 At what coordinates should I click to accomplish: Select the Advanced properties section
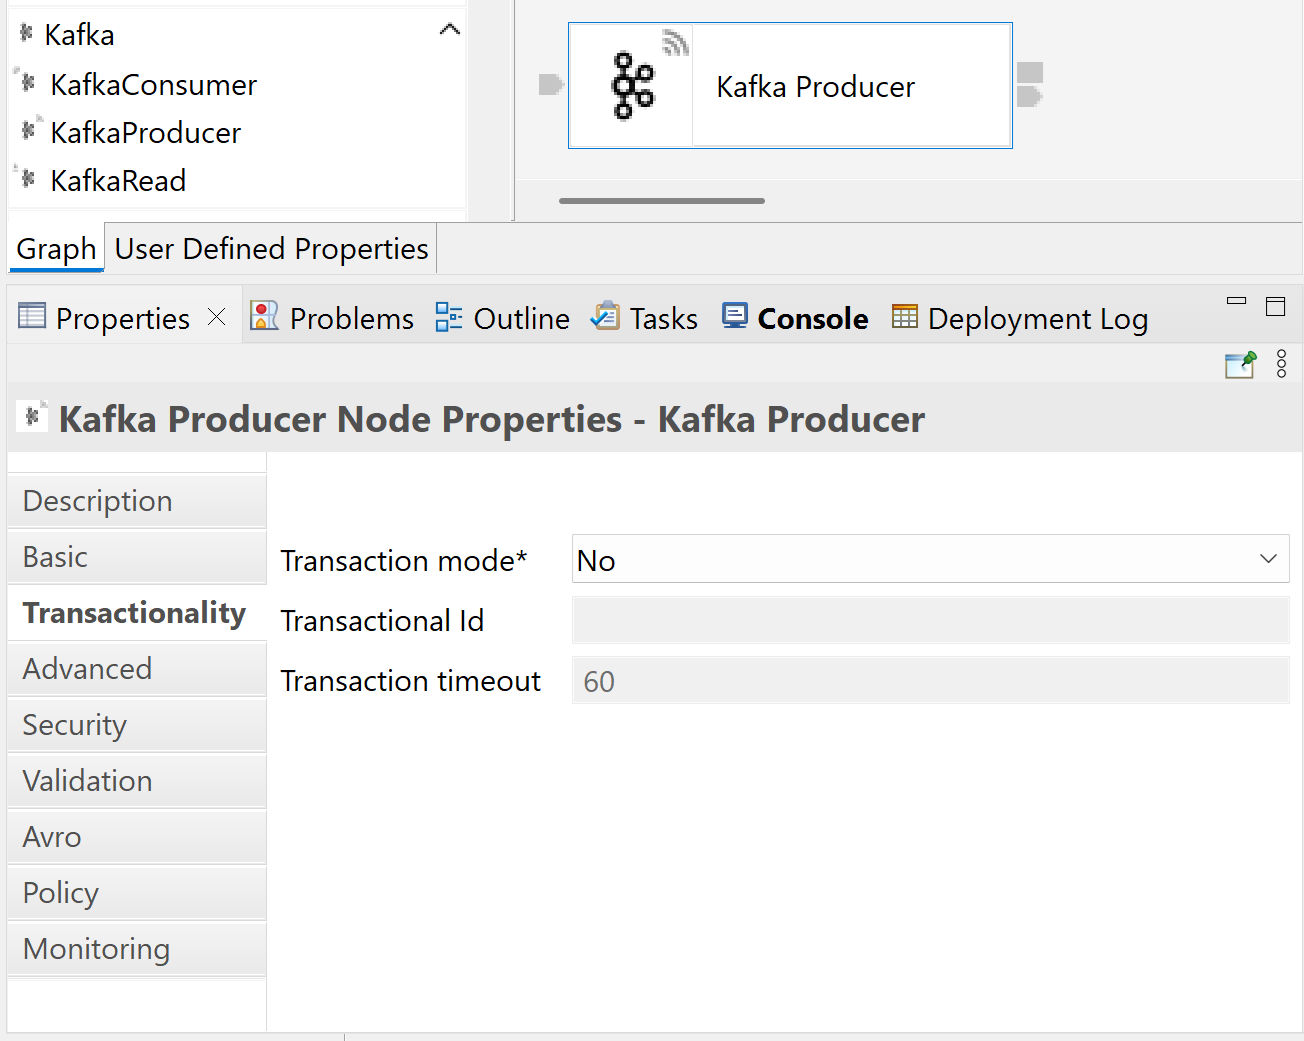[87, 669]
